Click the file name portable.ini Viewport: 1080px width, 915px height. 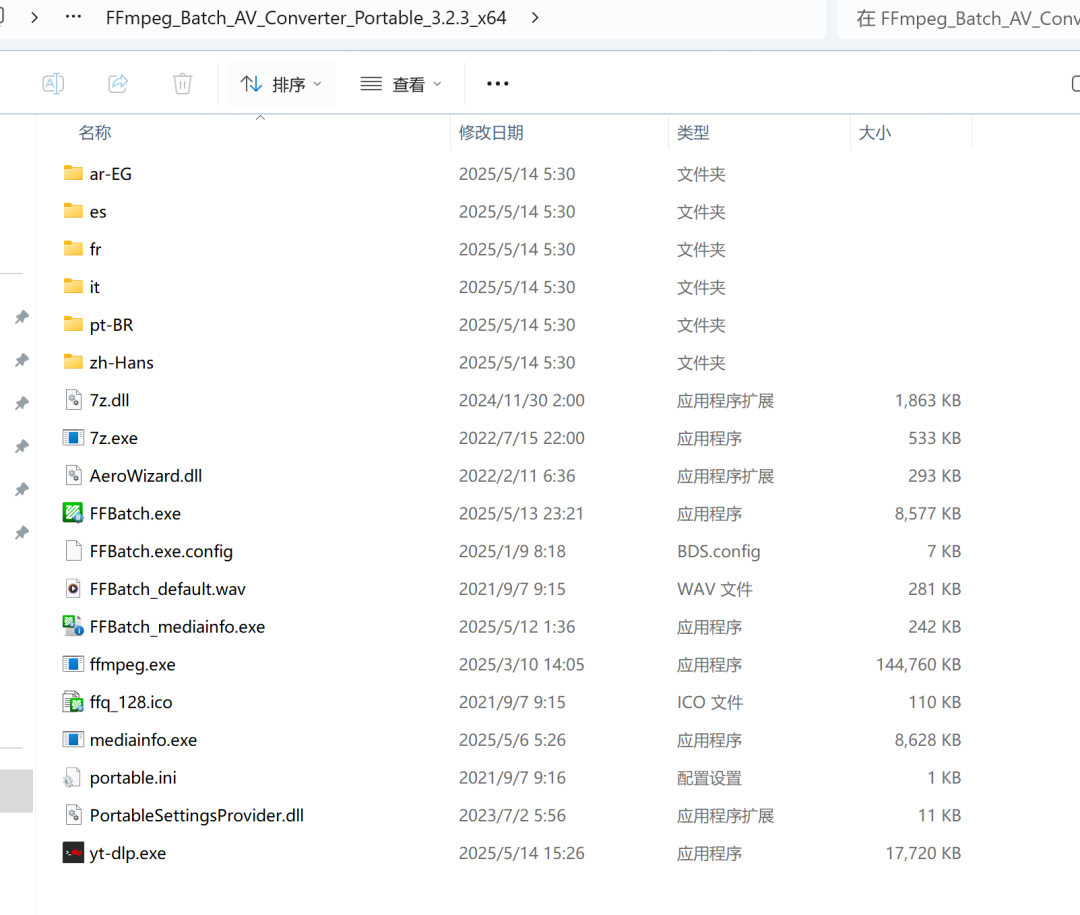pos(133,777)
